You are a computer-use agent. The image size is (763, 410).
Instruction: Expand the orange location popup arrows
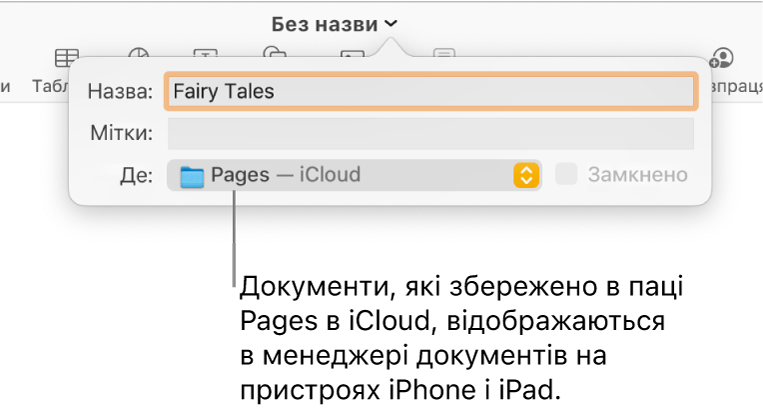526,176
